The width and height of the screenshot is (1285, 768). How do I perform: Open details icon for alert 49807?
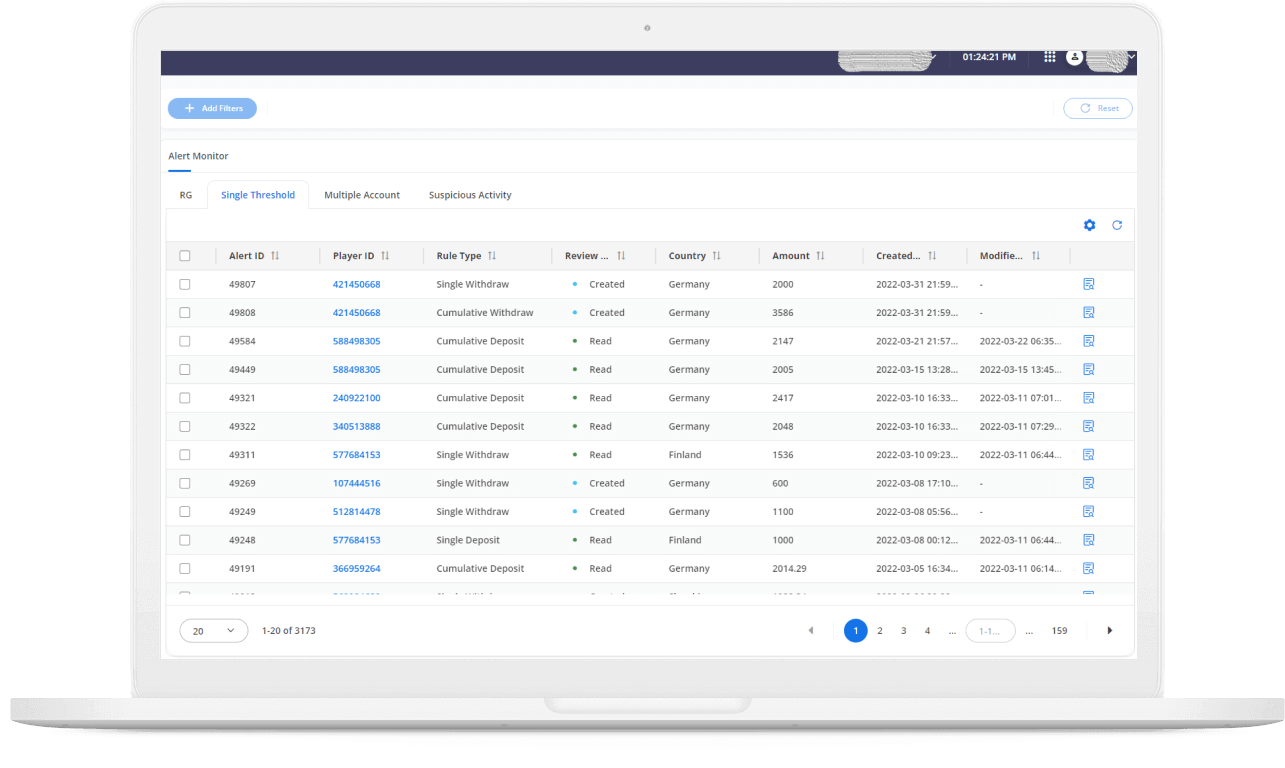point(1089,284)
